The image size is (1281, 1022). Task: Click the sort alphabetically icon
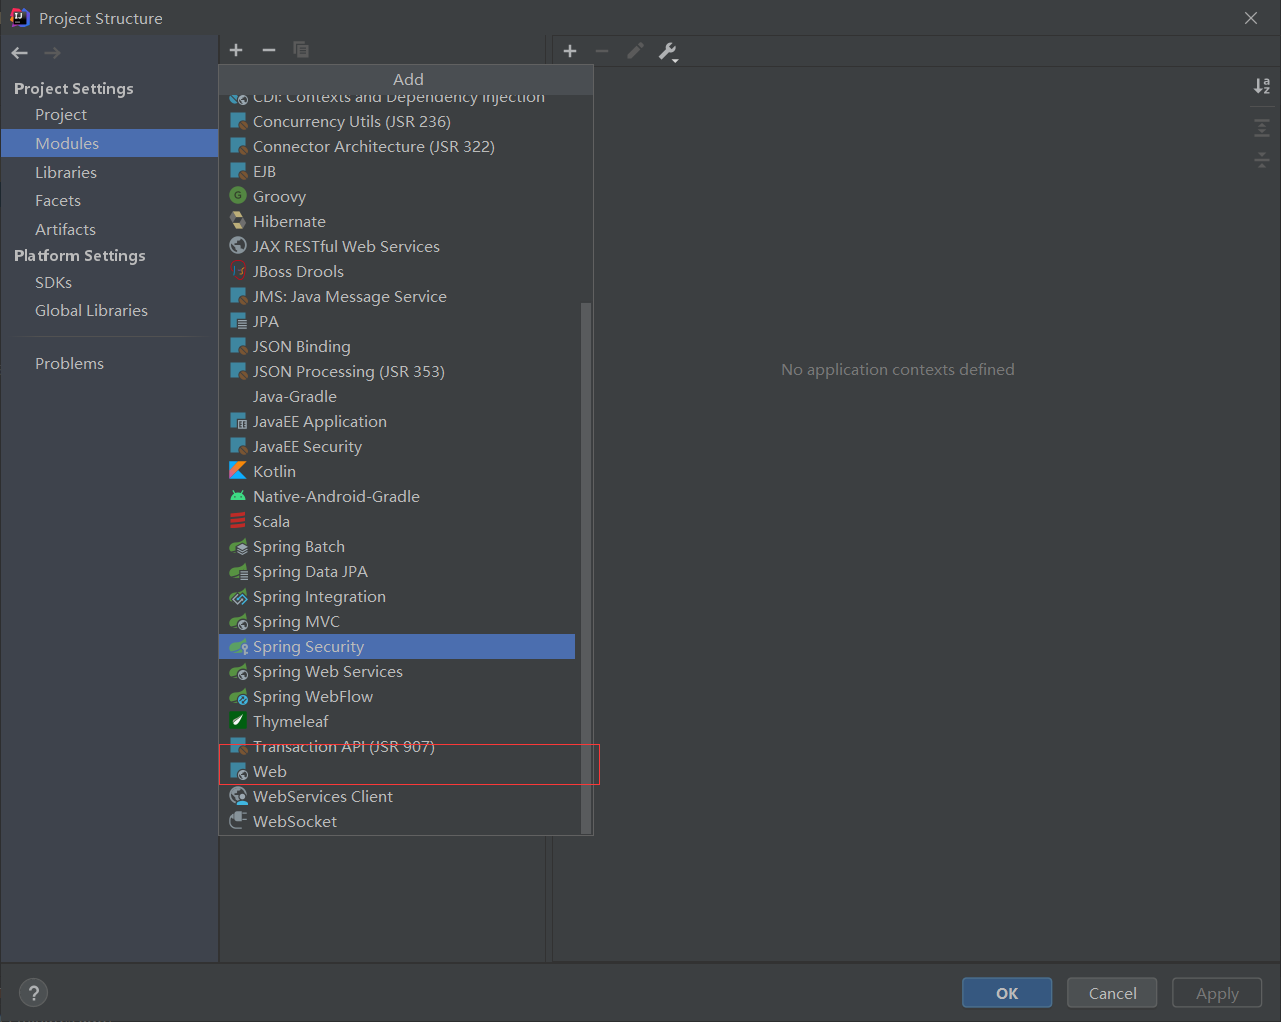(1262, 86)
